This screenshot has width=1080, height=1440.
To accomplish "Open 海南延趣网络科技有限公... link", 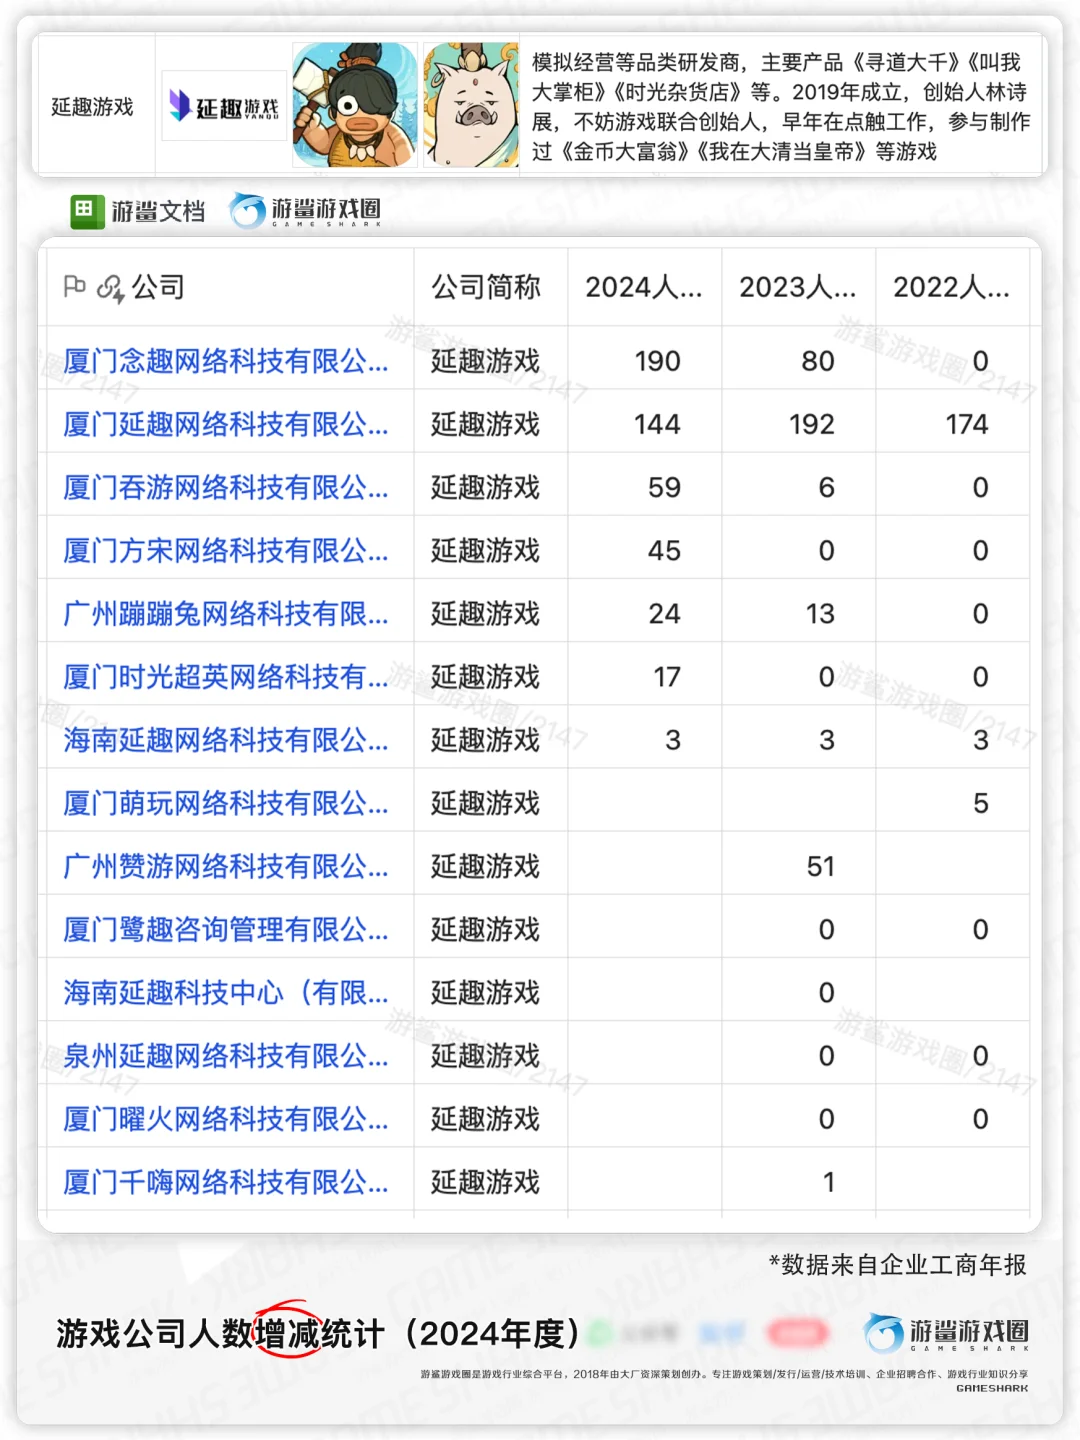I will pos(226,740).
